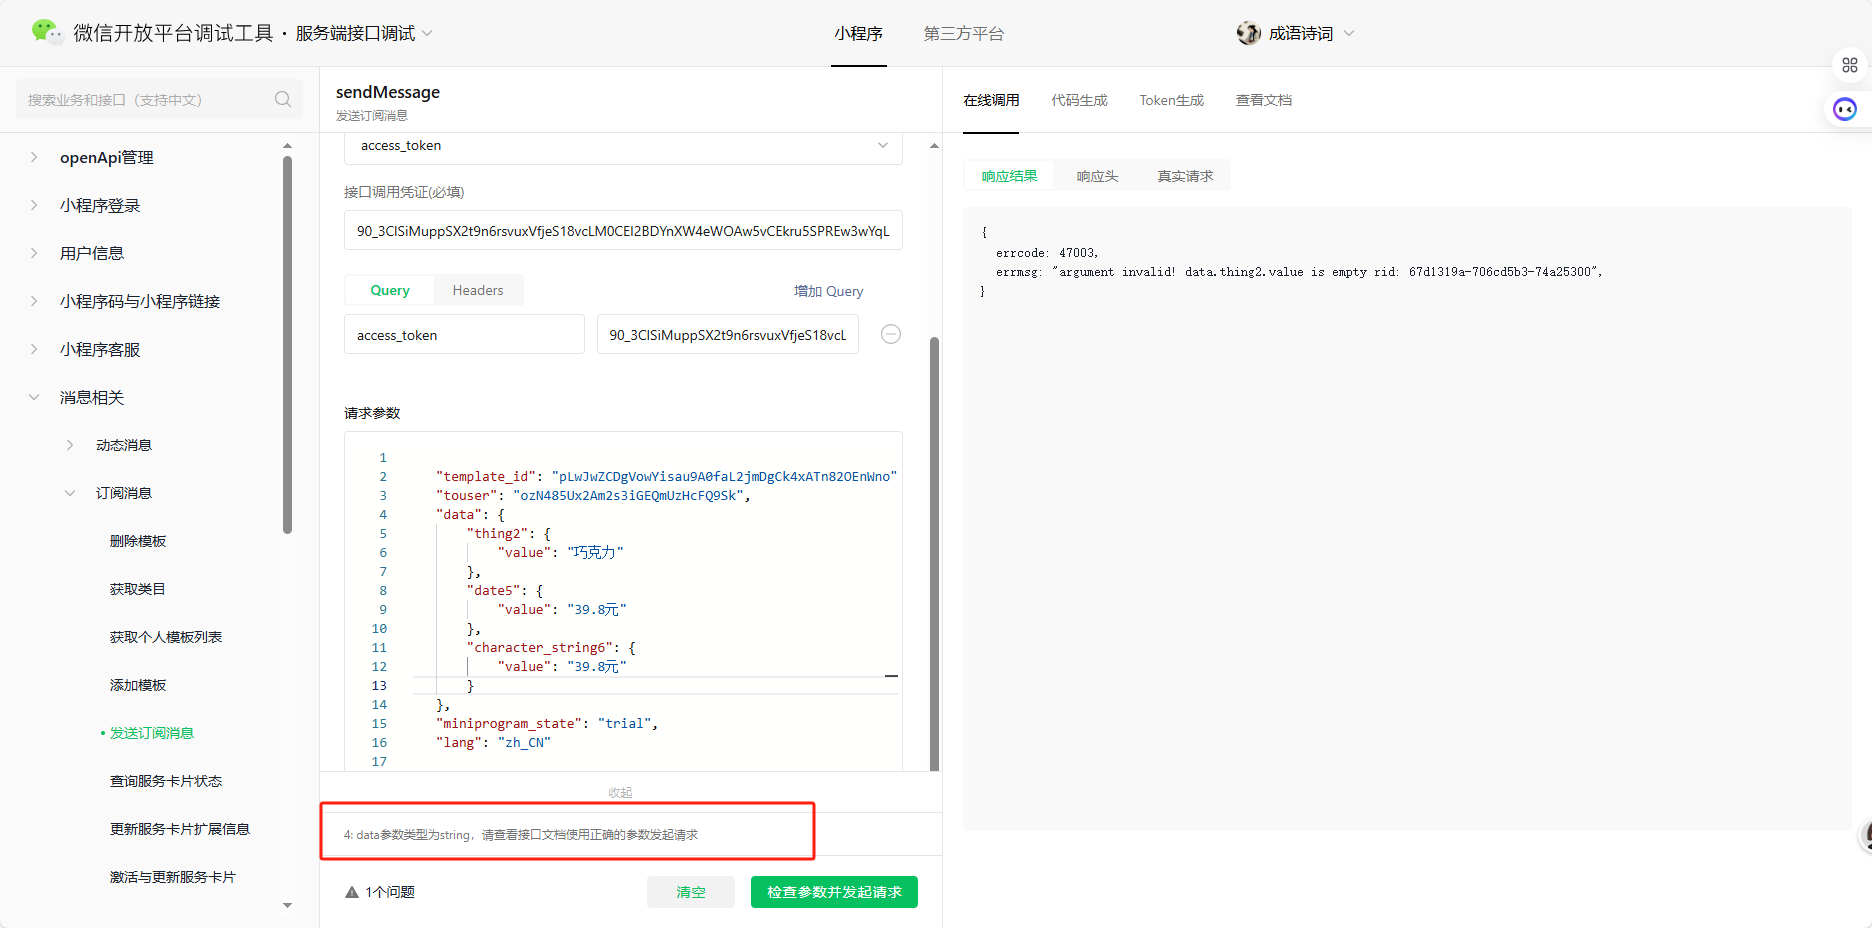The width and height of the screenshot is (1872, 928).
Task: Switch to the Headers tab
Action: [478, 290]
